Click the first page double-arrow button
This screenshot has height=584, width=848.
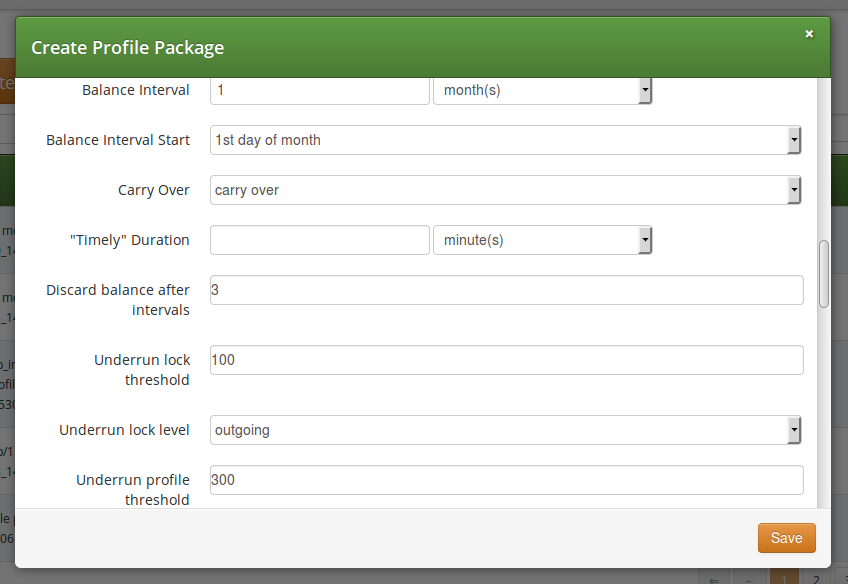click(x=714, y=579)
